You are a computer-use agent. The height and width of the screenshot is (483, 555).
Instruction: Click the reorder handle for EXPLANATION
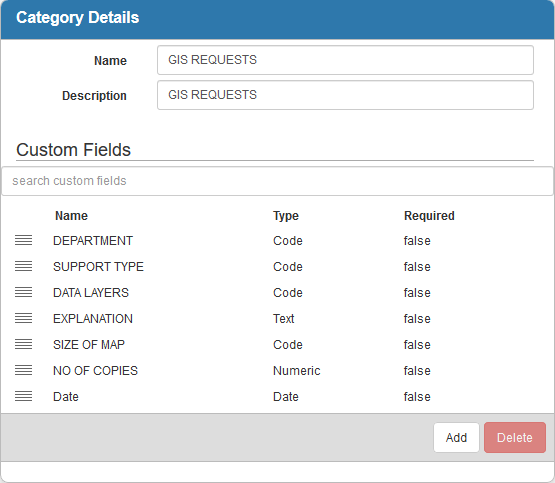[x=23, y=318]
